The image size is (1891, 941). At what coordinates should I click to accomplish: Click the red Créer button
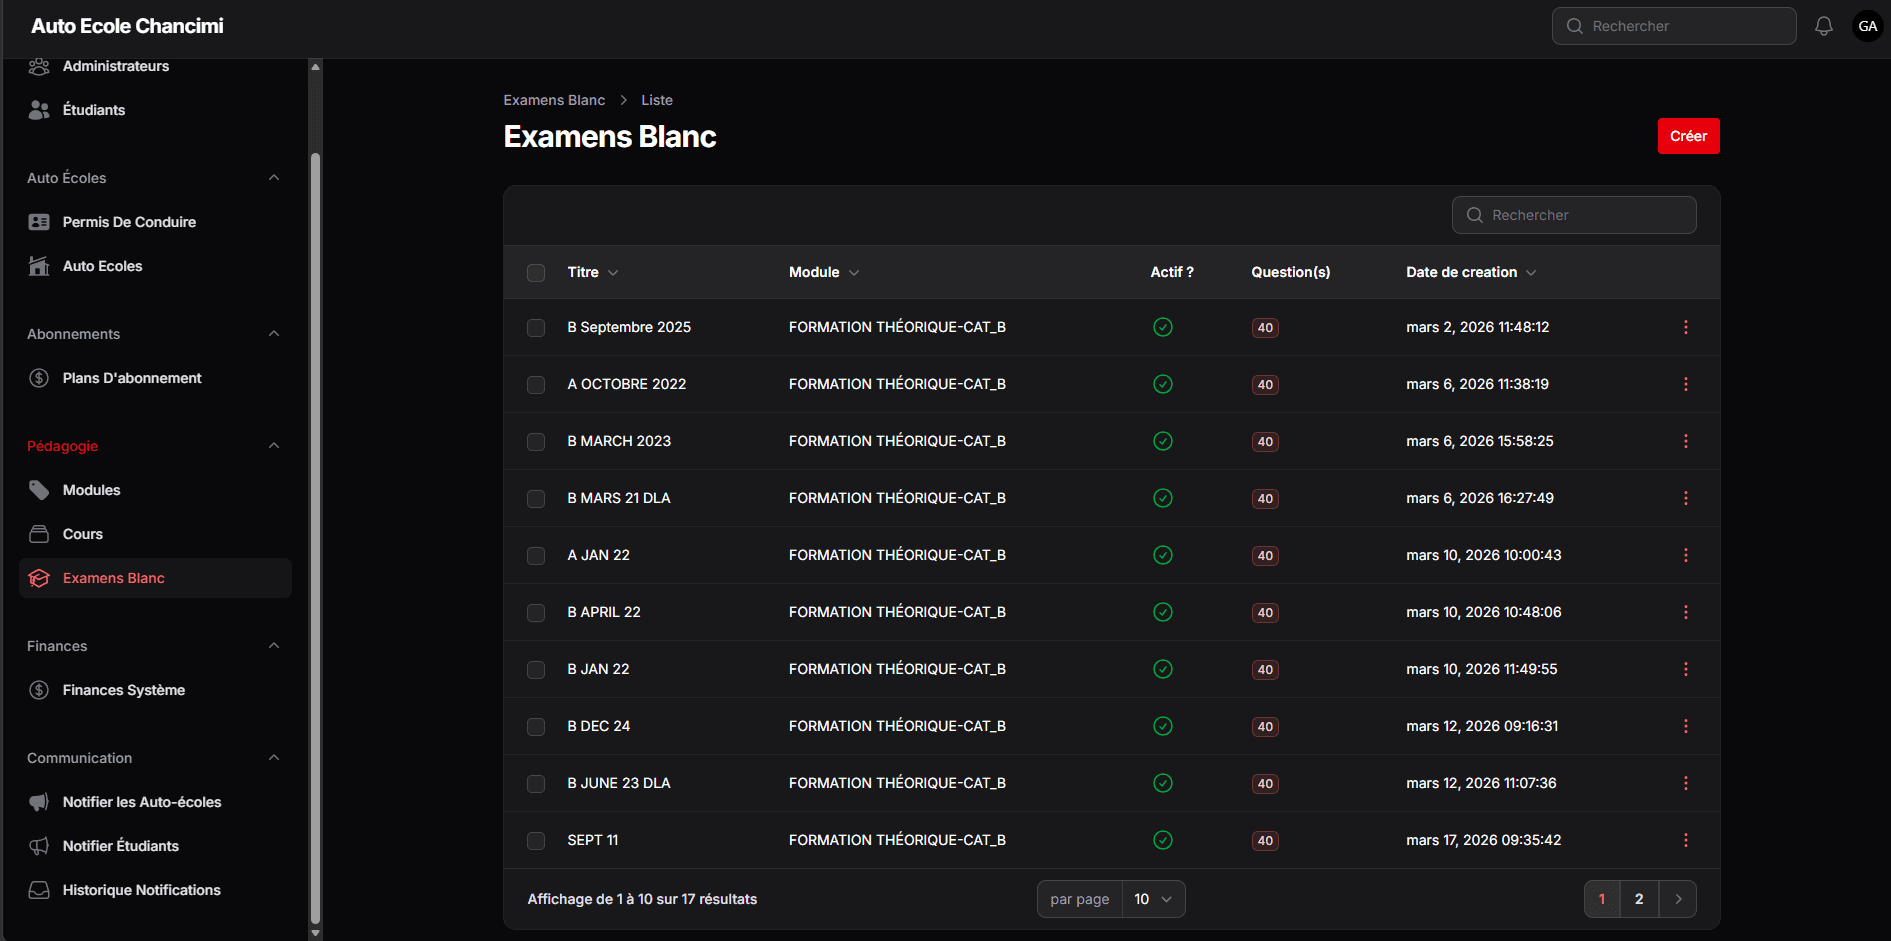click(x=1688, y=136)
